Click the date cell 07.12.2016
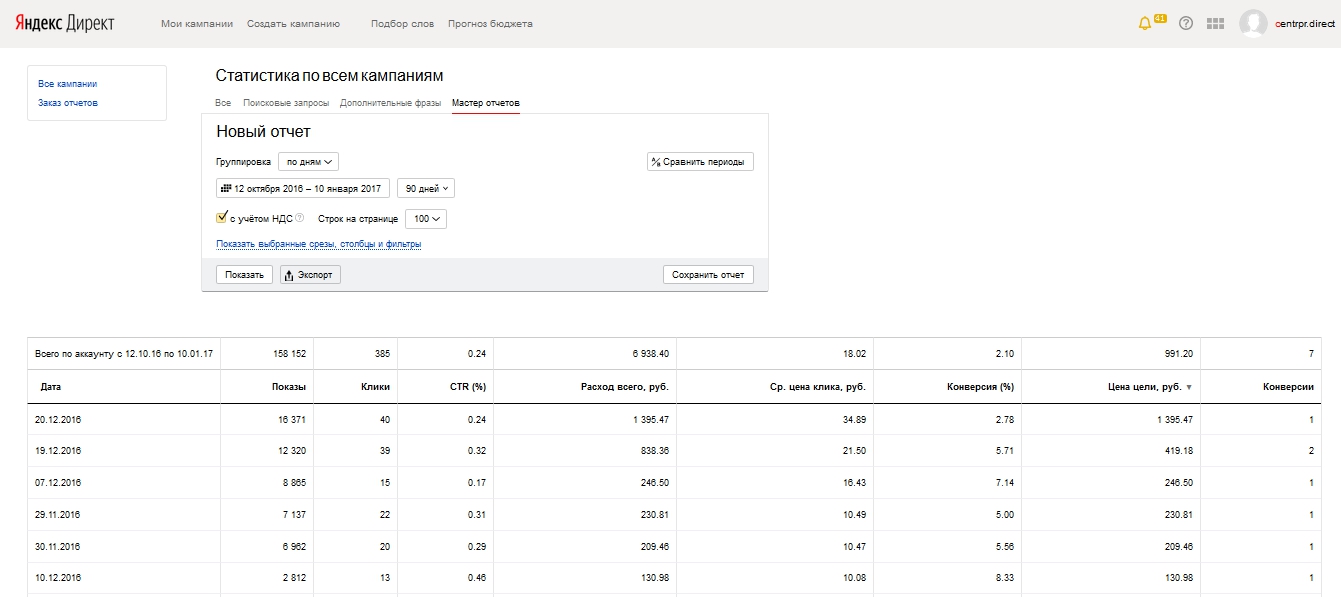 pyautogui.click(x=60, y=483)
